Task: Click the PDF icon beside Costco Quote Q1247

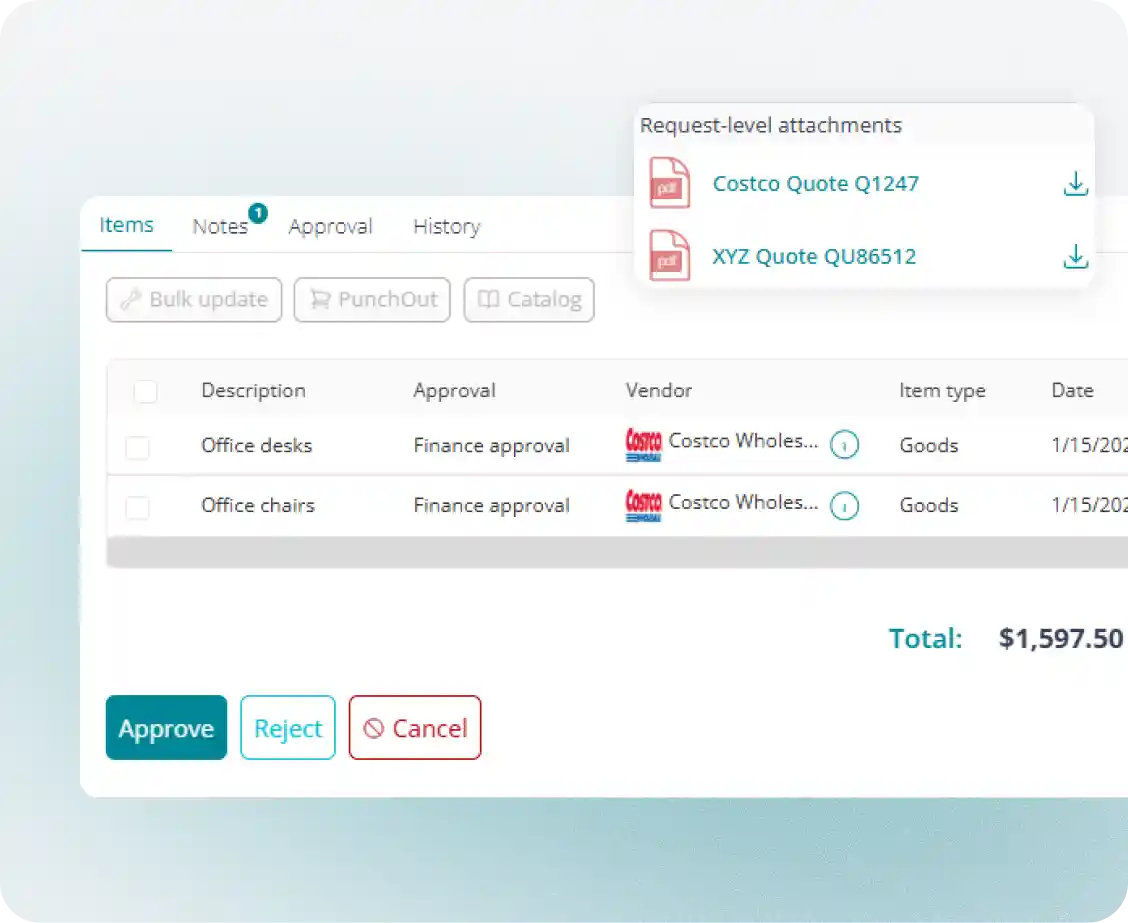Action: (x=669, y=183)
